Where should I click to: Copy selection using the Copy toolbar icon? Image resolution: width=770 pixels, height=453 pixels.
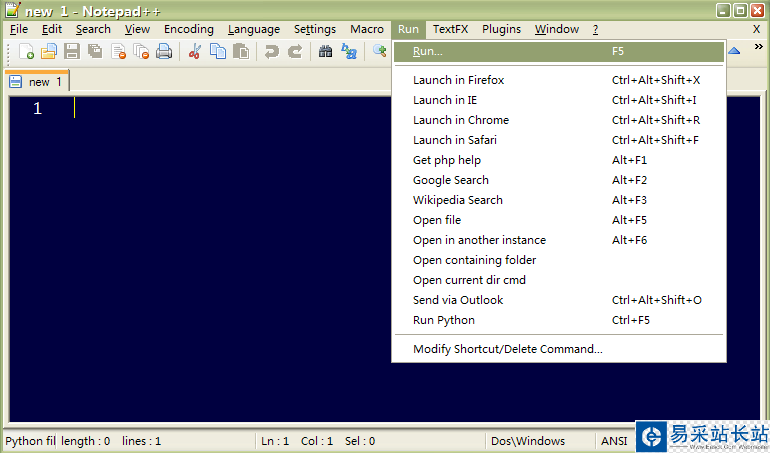point(218,51)
